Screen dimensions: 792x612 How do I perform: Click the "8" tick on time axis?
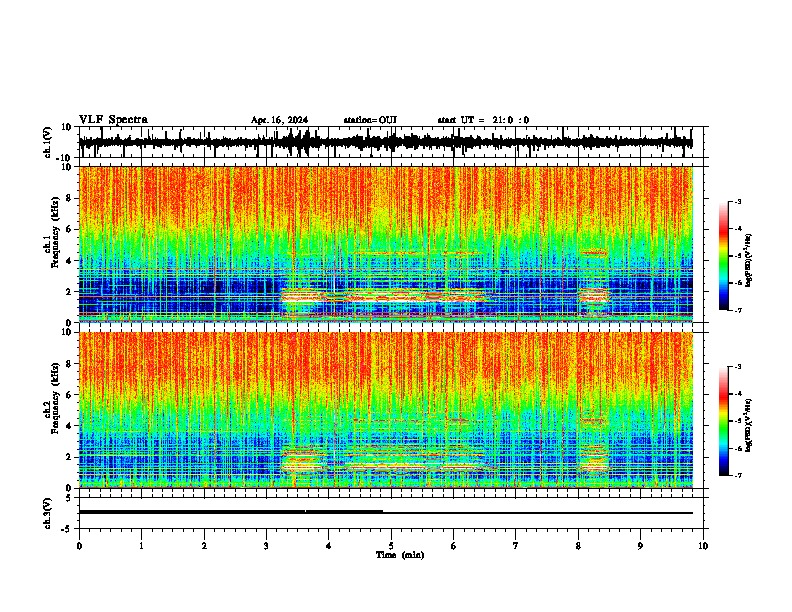(578, 546)
